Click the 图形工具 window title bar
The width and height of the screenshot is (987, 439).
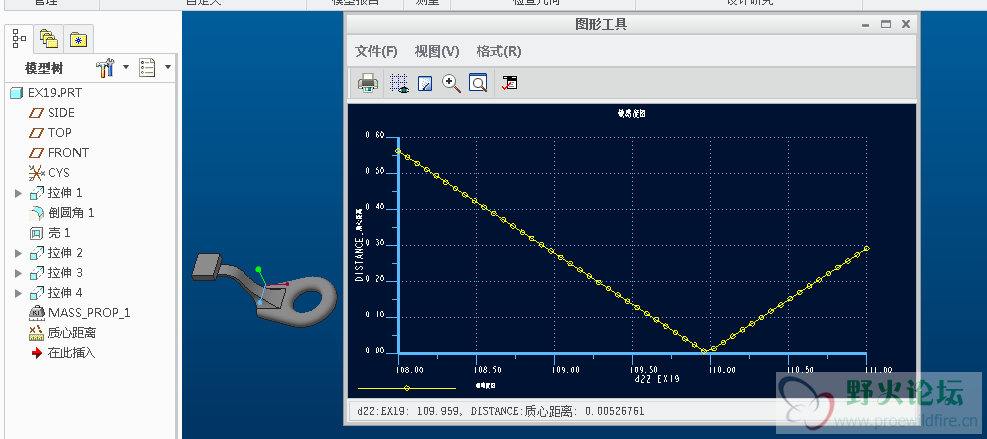click(x=601, y=25)
